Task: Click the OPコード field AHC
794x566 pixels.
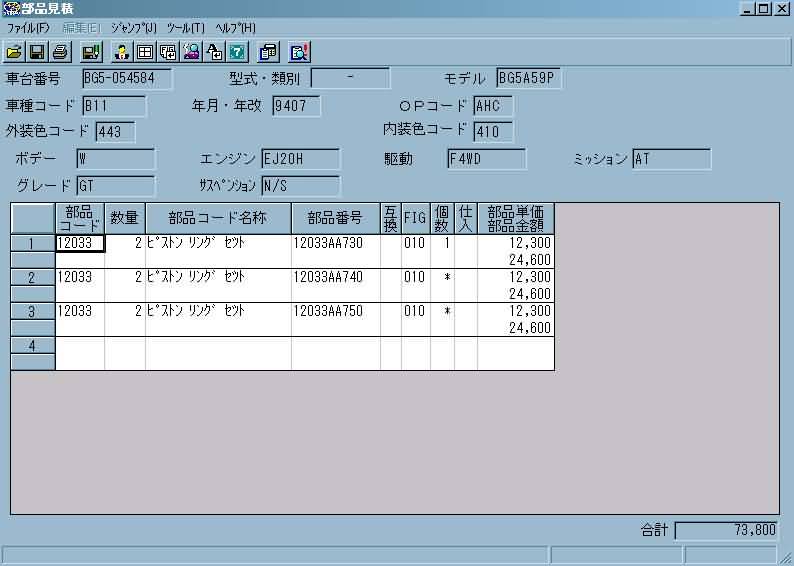Action: click(493, 106)
